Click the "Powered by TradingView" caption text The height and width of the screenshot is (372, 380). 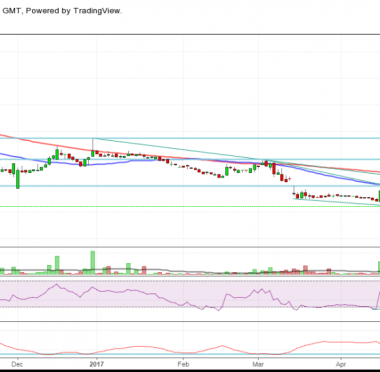tap(74, 11)
